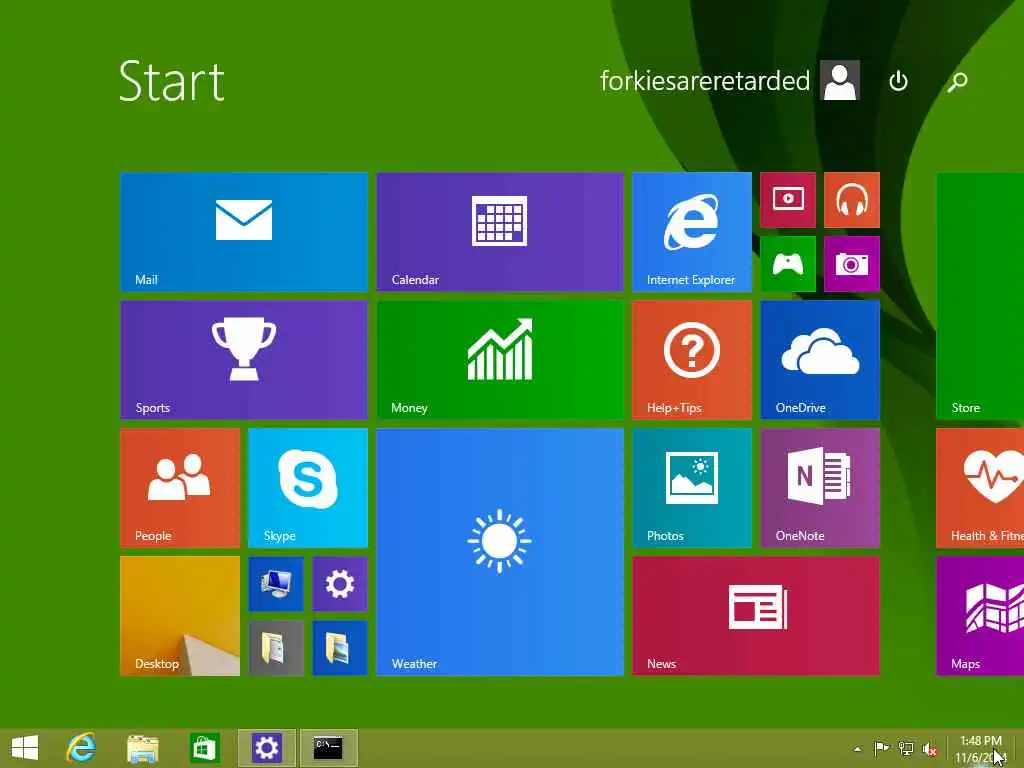Open the Maps tile
Screen dimensions: 1024x768
980,616
